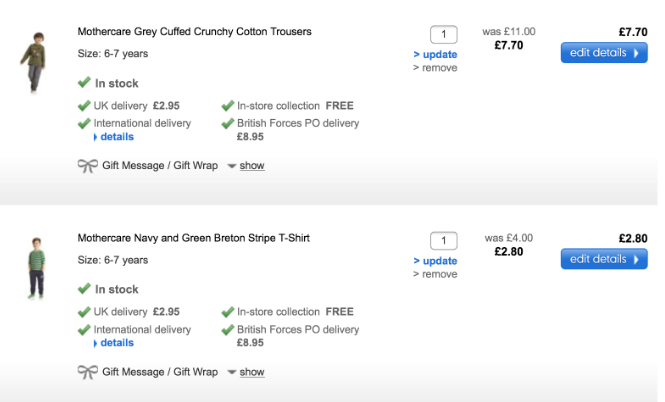Click UK delivery checkmark for Grey Trousers
Viewport: 665px width, 402px height.
[84, 105]
